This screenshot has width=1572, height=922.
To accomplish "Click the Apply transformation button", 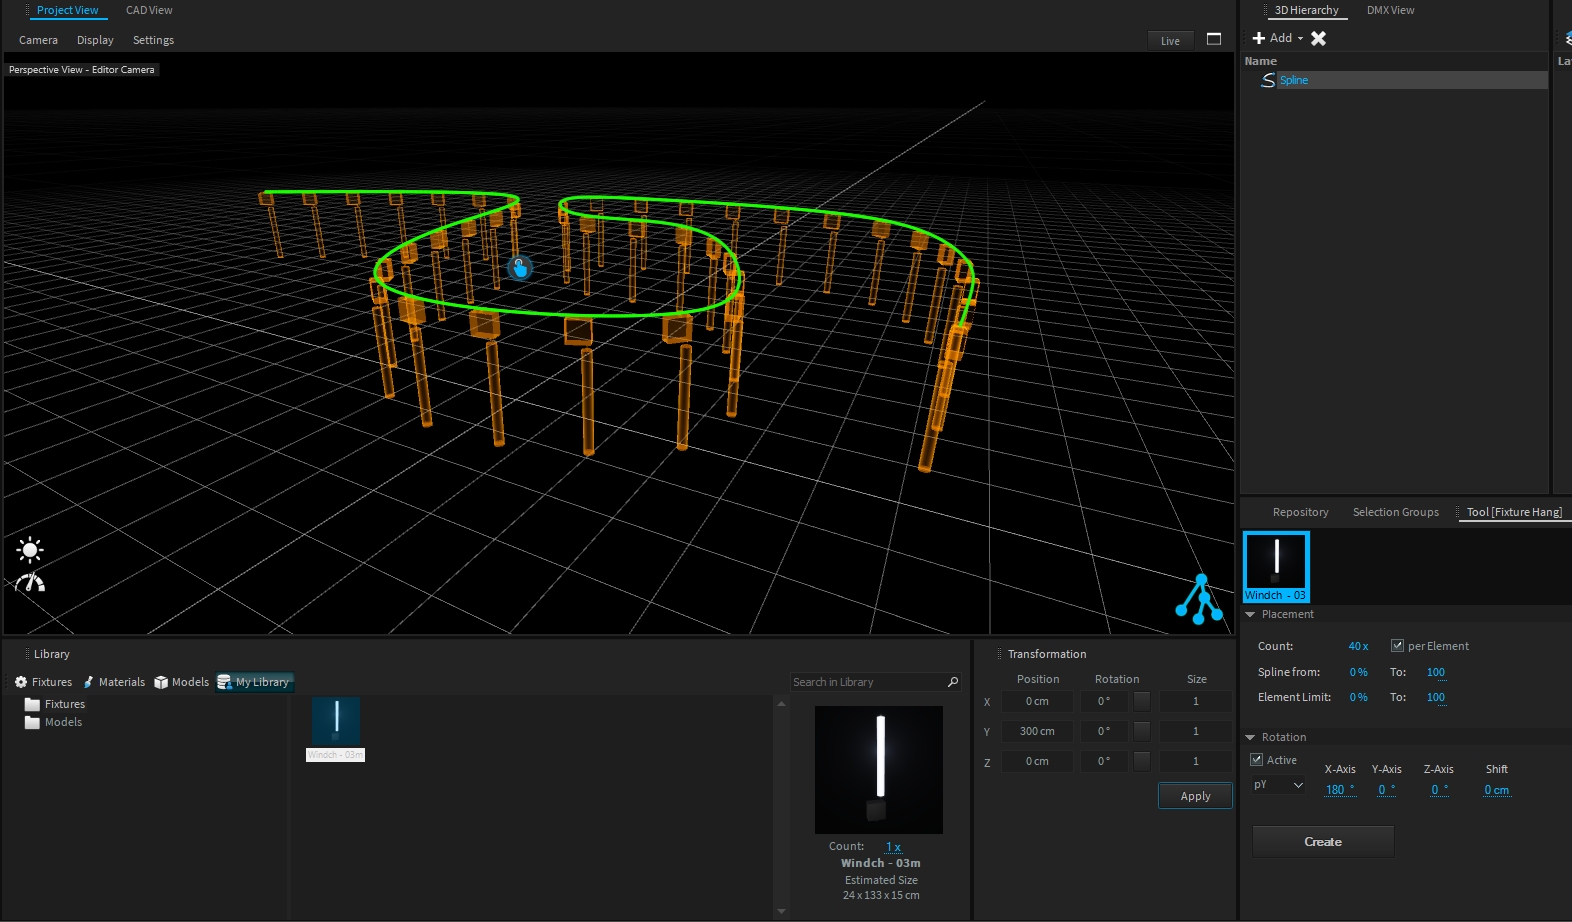I will click(x=1195, y=796).
